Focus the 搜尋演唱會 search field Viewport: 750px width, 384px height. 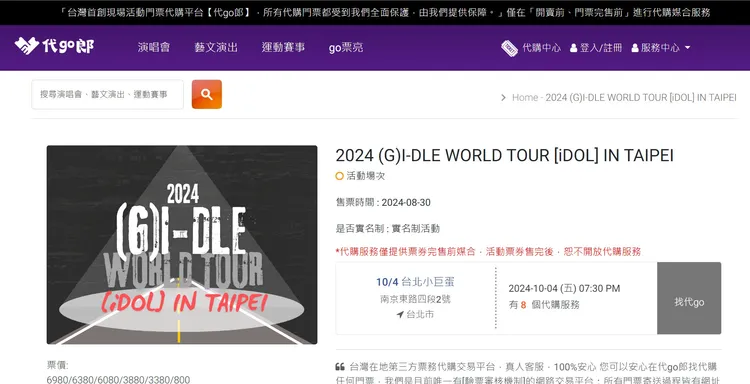[x=108, y=94]
